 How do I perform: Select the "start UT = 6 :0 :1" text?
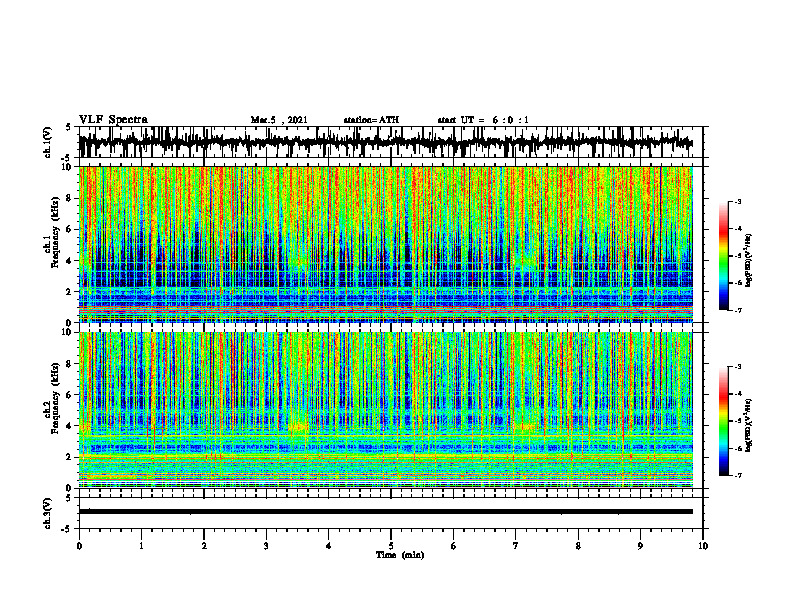click(483, 120)
